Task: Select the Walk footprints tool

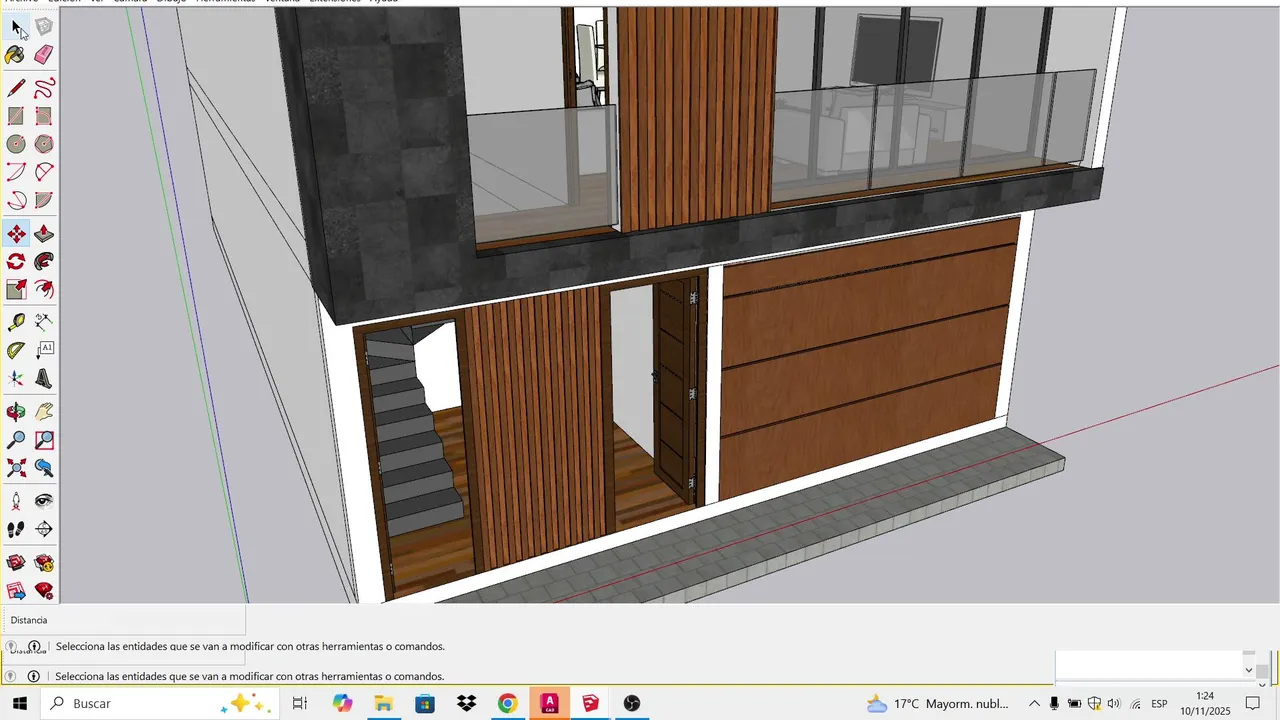Action: pyautogui.click(x=17, y=529)
